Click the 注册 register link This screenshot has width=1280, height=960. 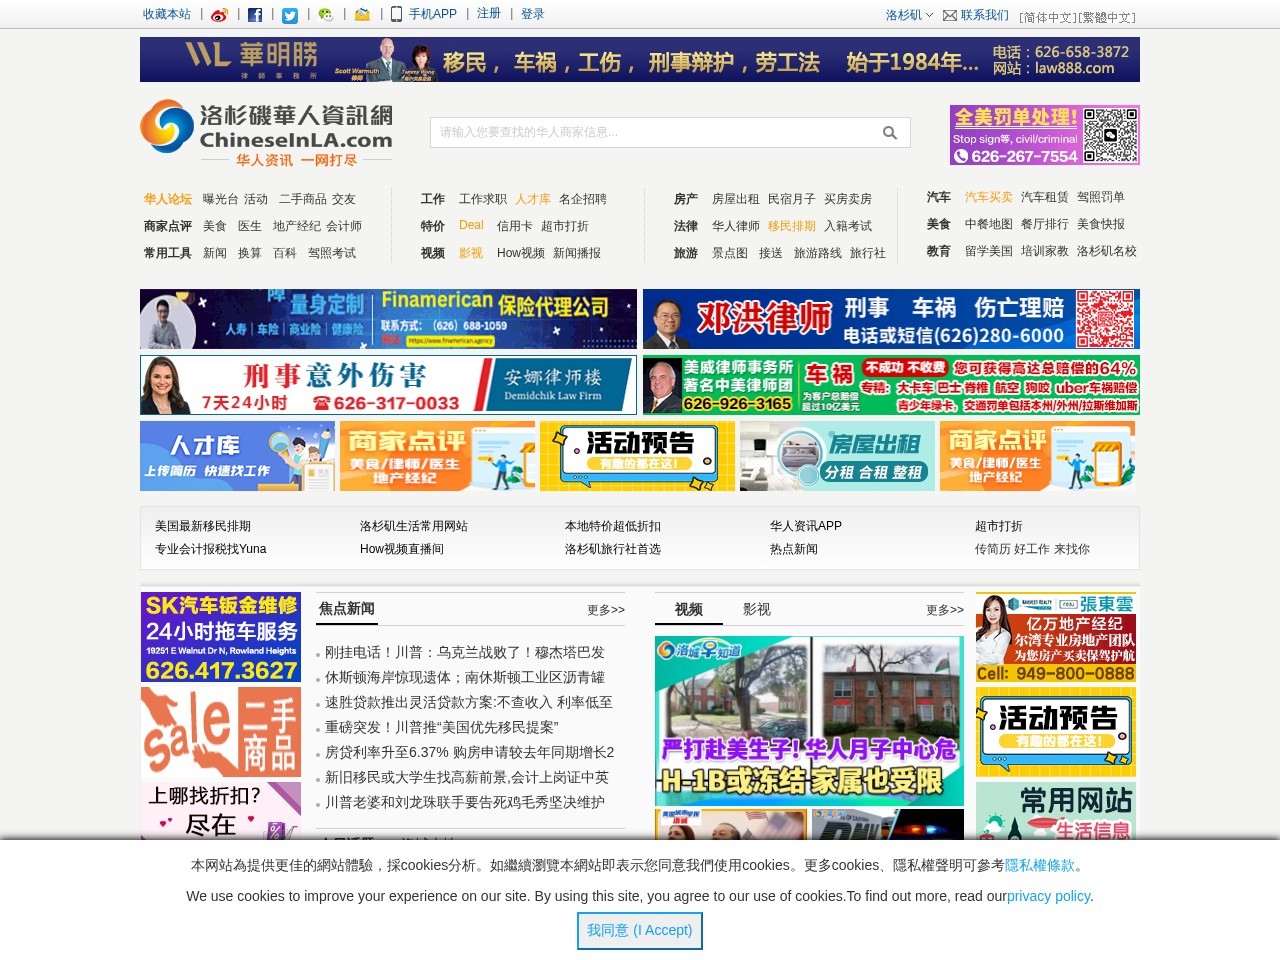[x=489, y=14]
